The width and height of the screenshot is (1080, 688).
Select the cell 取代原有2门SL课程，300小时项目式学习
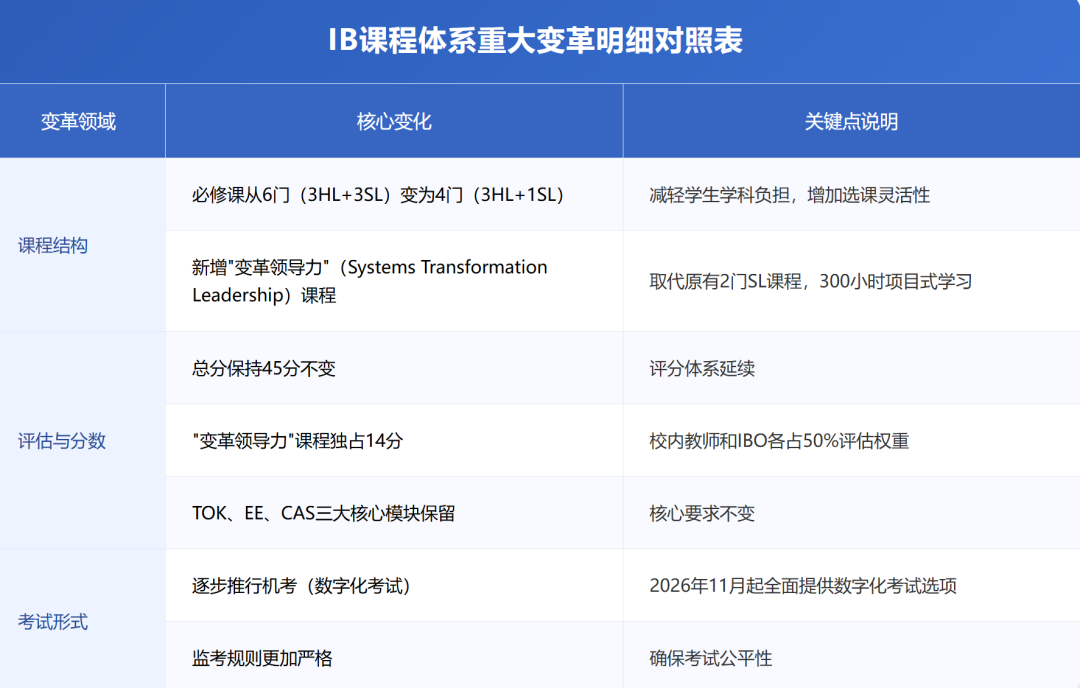pos(851,281)
